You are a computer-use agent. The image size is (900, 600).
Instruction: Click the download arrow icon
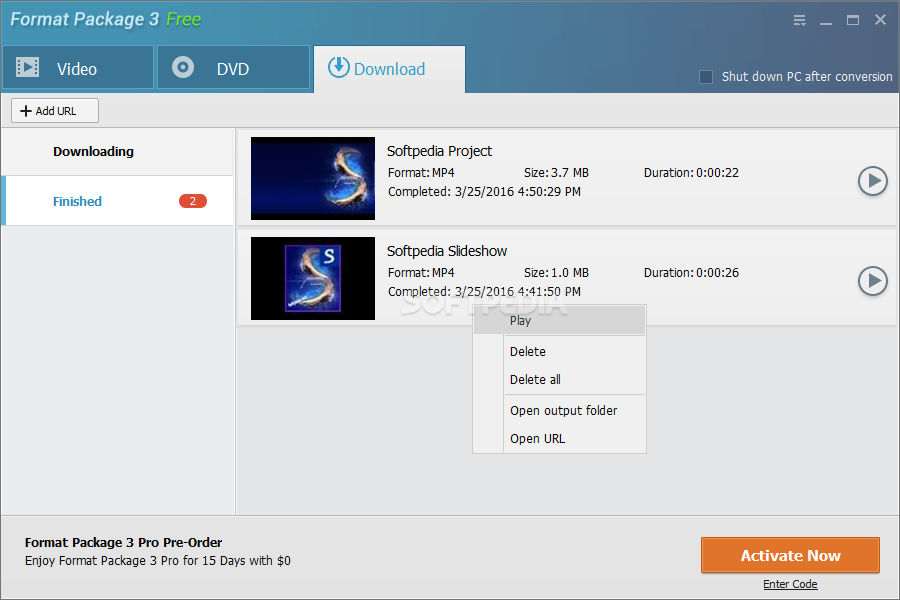338,67
